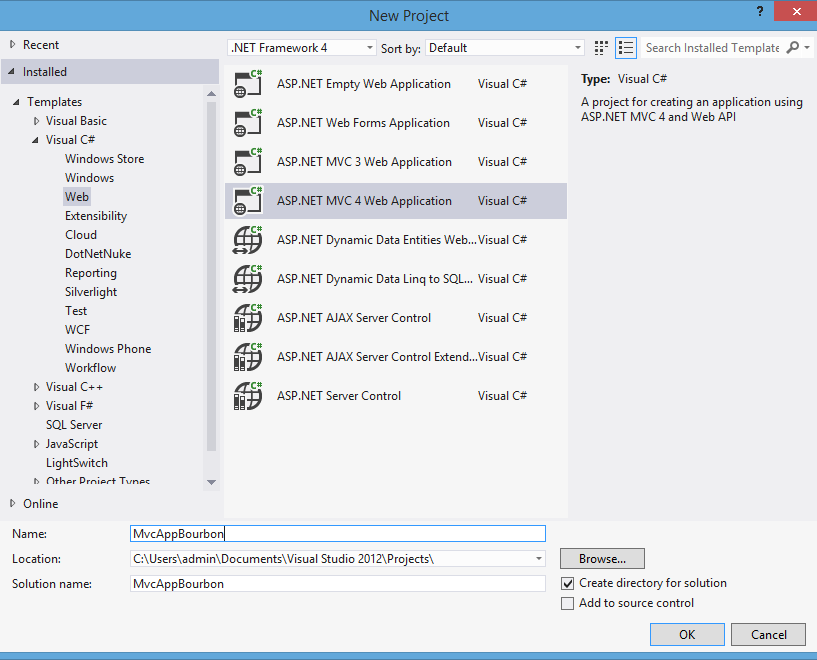Expand the Recent section

click(13, 45)
